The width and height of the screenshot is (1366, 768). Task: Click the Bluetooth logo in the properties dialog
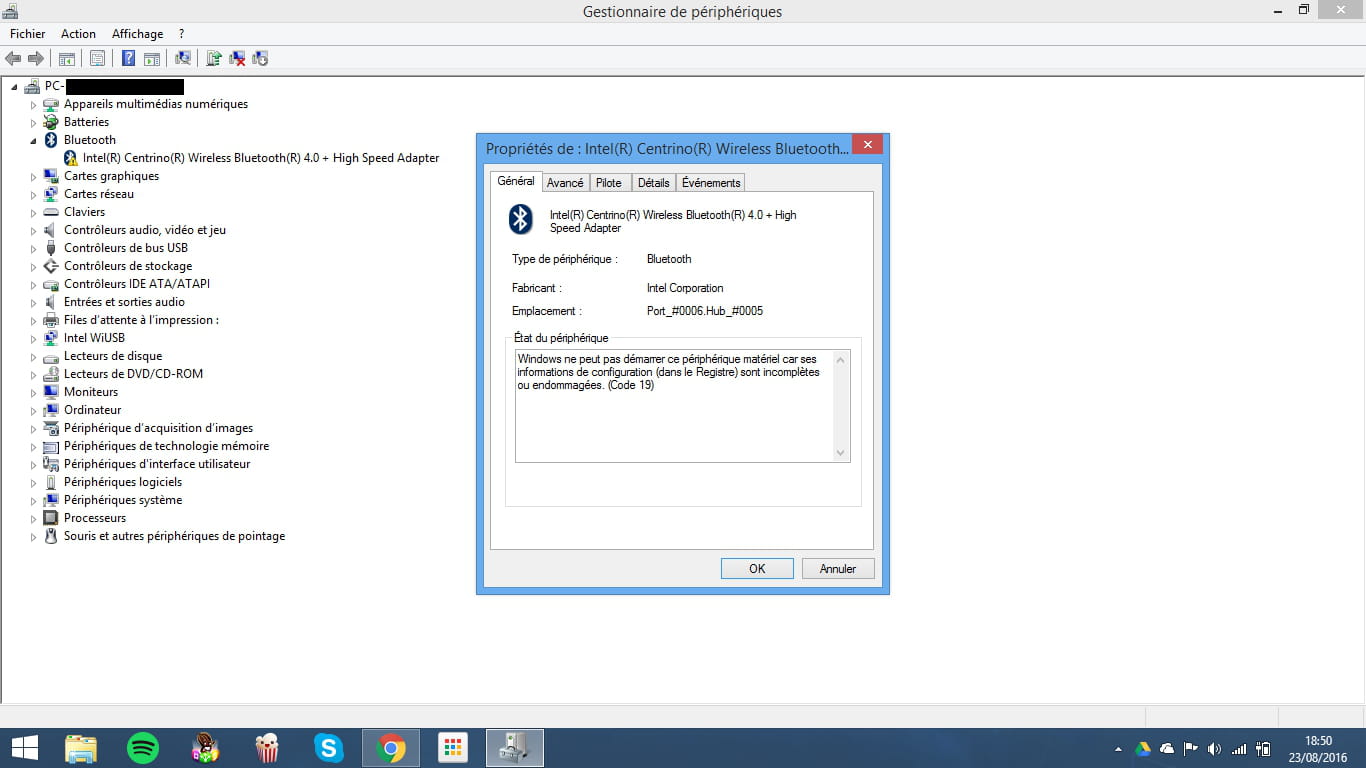(x=521, y=219)
